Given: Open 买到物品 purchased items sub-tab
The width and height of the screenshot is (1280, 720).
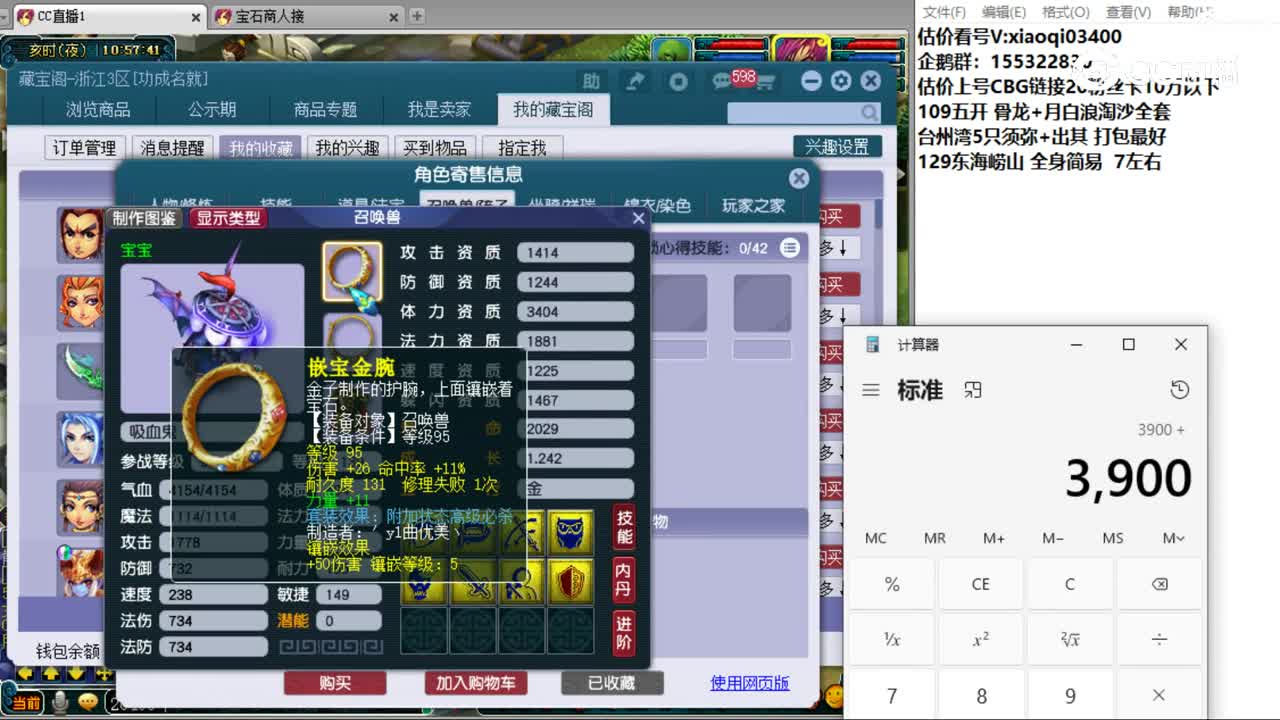Looking at the screenshot, I should tap(435, 148).
